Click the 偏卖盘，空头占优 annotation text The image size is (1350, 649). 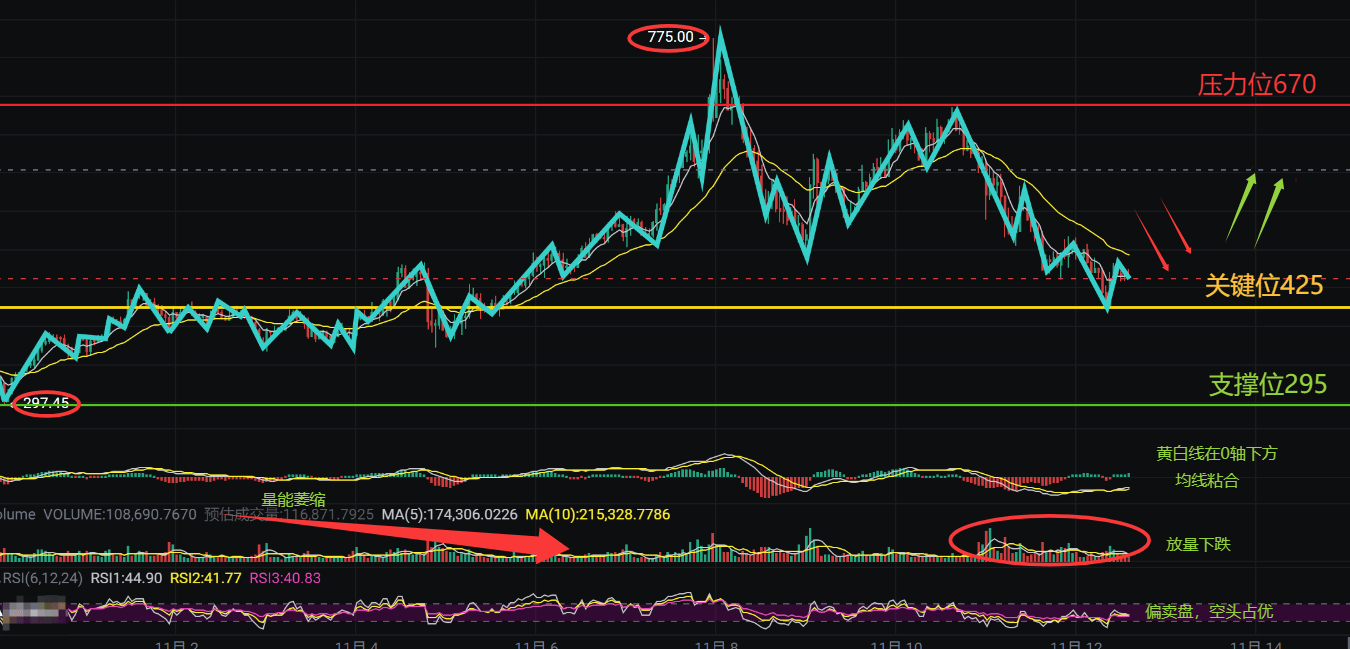(x=1210, y=612)
